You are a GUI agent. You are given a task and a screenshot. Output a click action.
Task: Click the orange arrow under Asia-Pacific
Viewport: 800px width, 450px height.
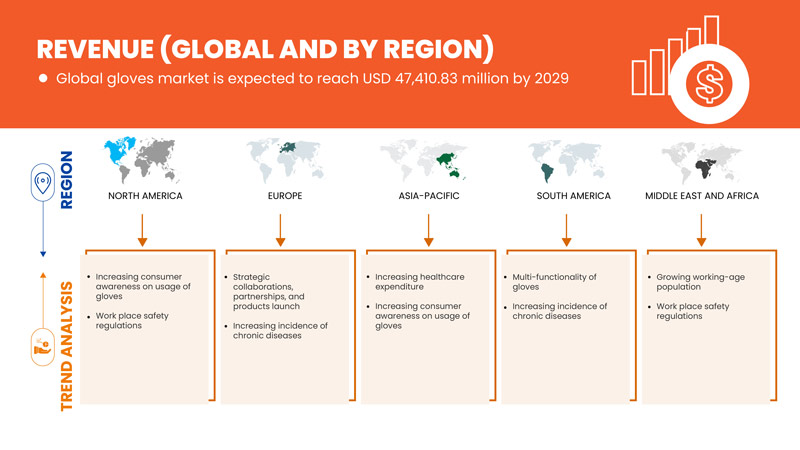pos(428,228)
